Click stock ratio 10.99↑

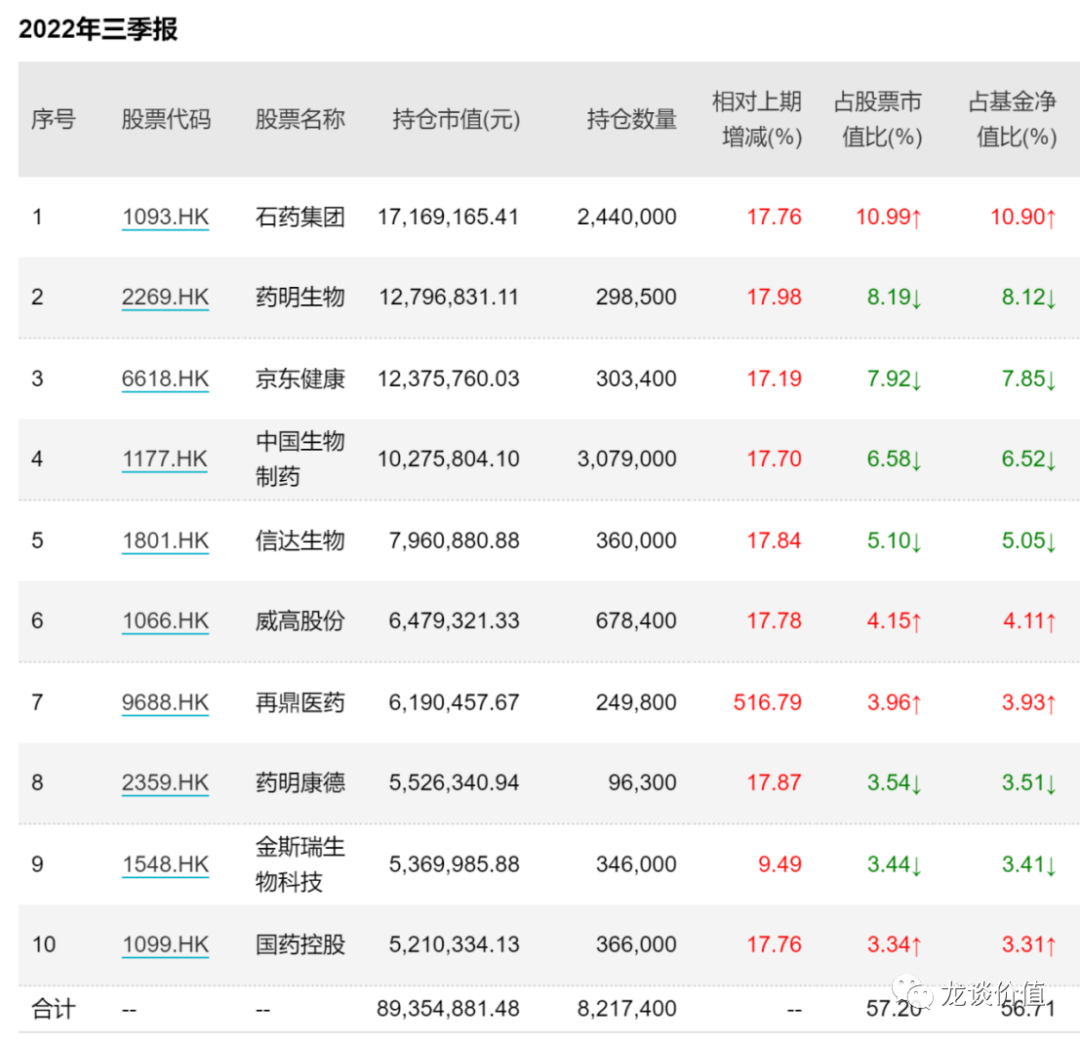coord(889,217)
